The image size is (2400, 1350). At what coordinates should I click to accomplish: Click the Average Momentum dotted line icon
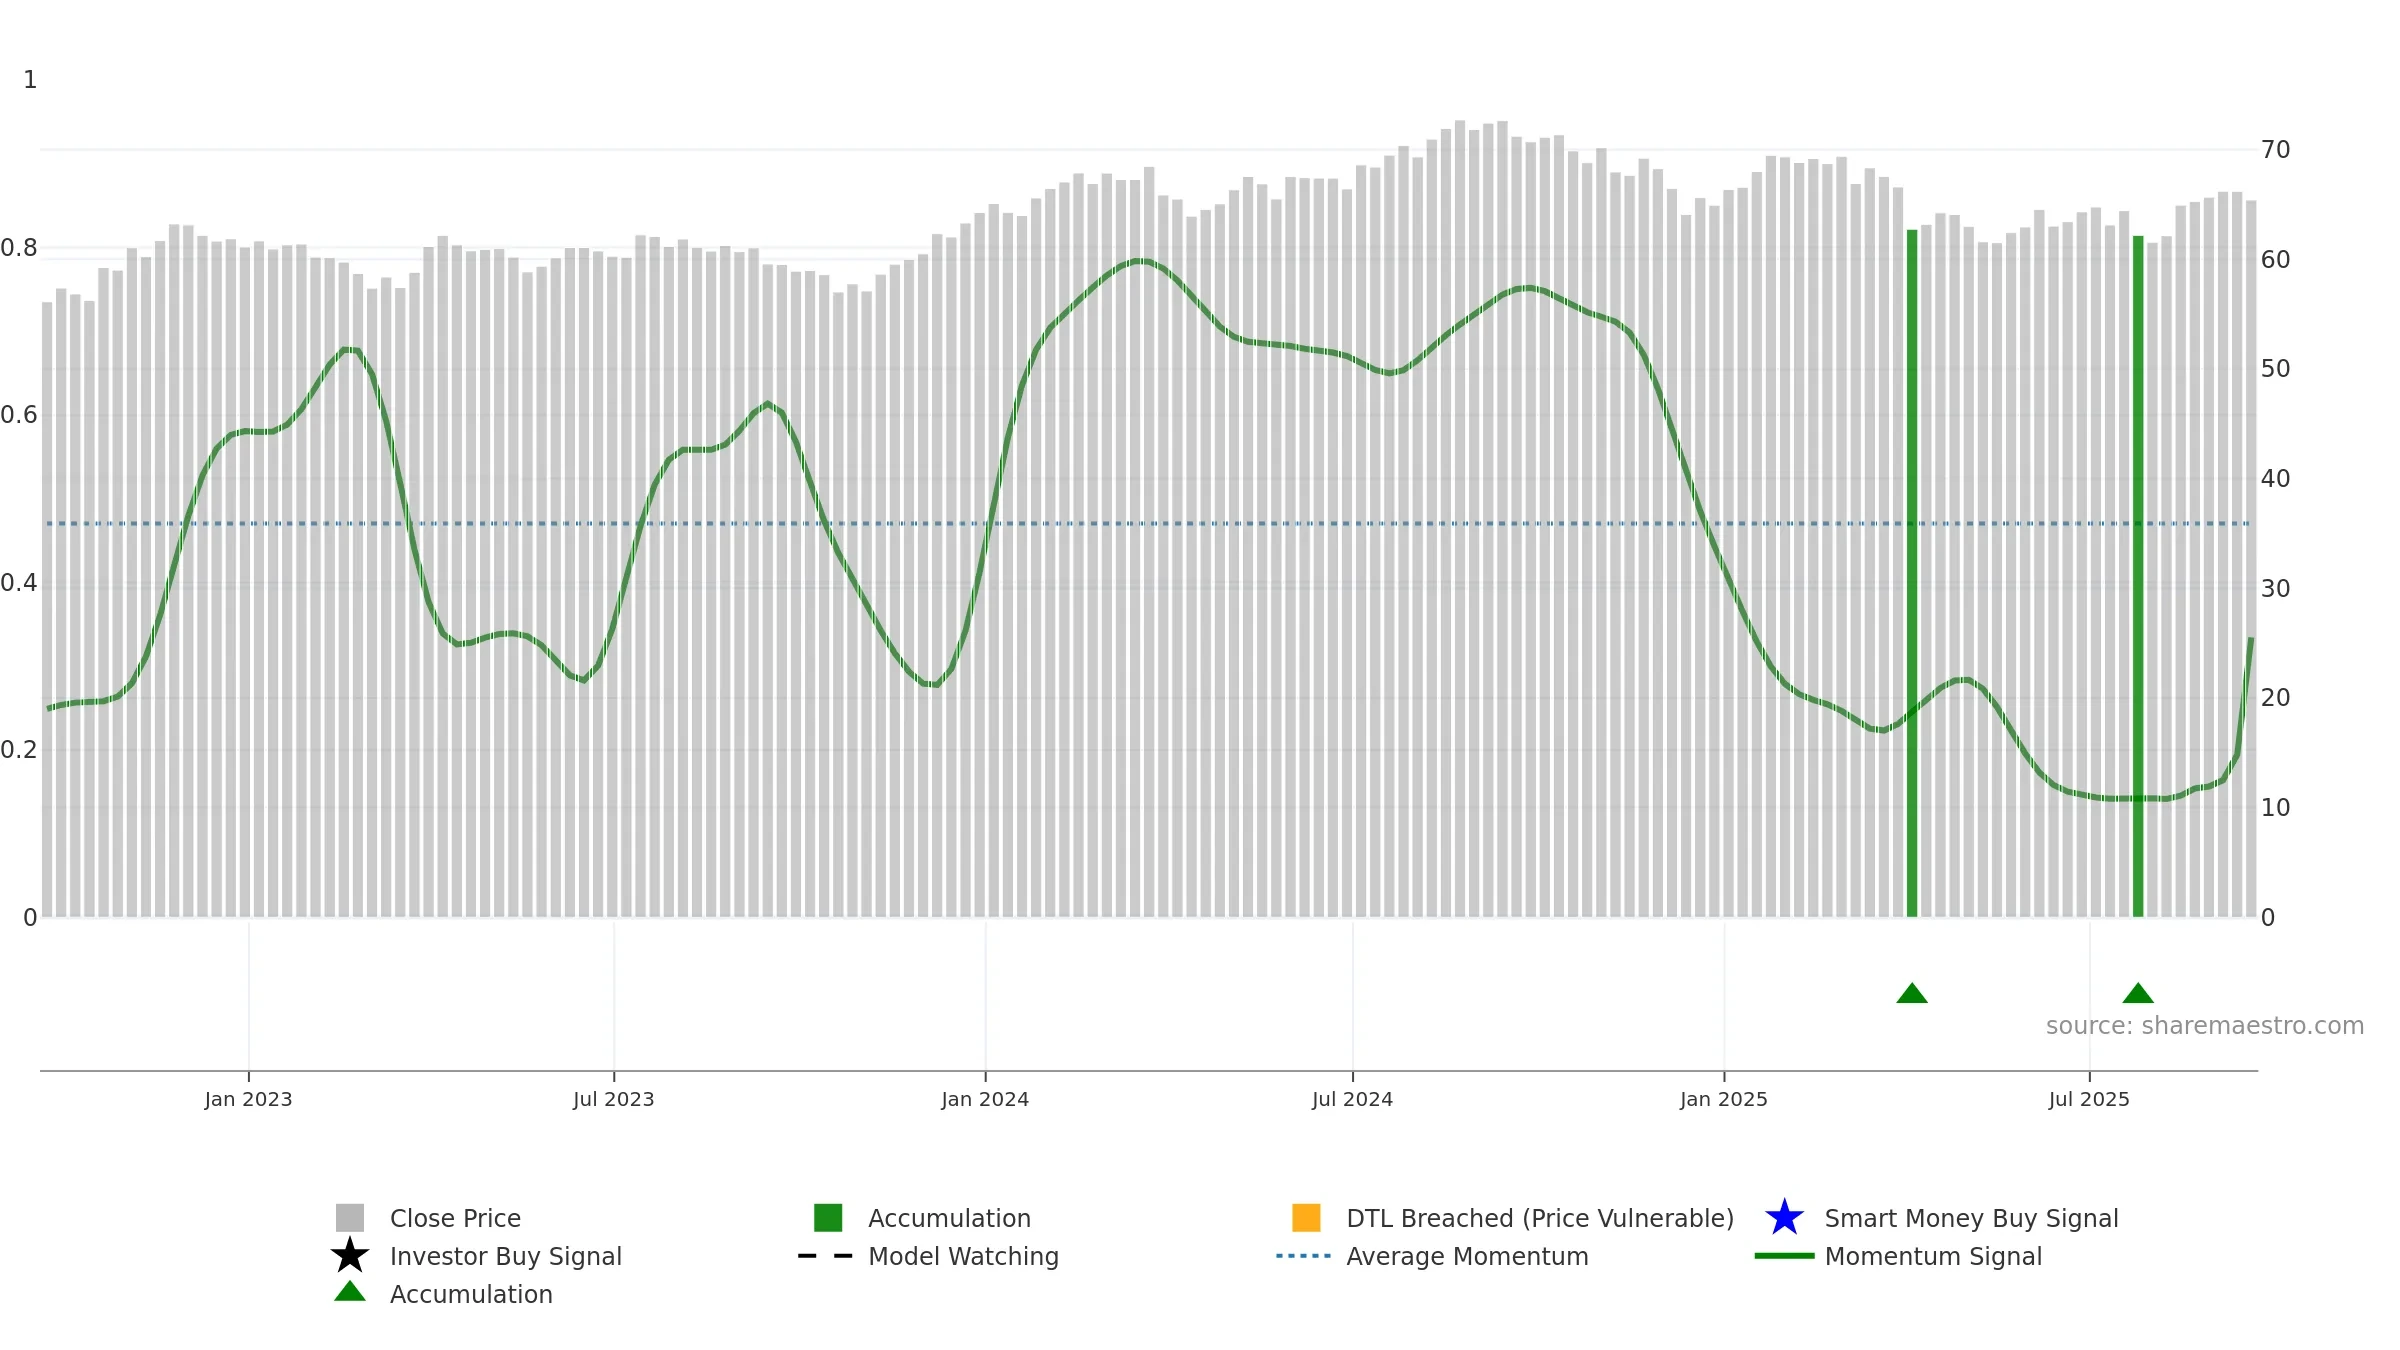[x=1303, y=1256]
